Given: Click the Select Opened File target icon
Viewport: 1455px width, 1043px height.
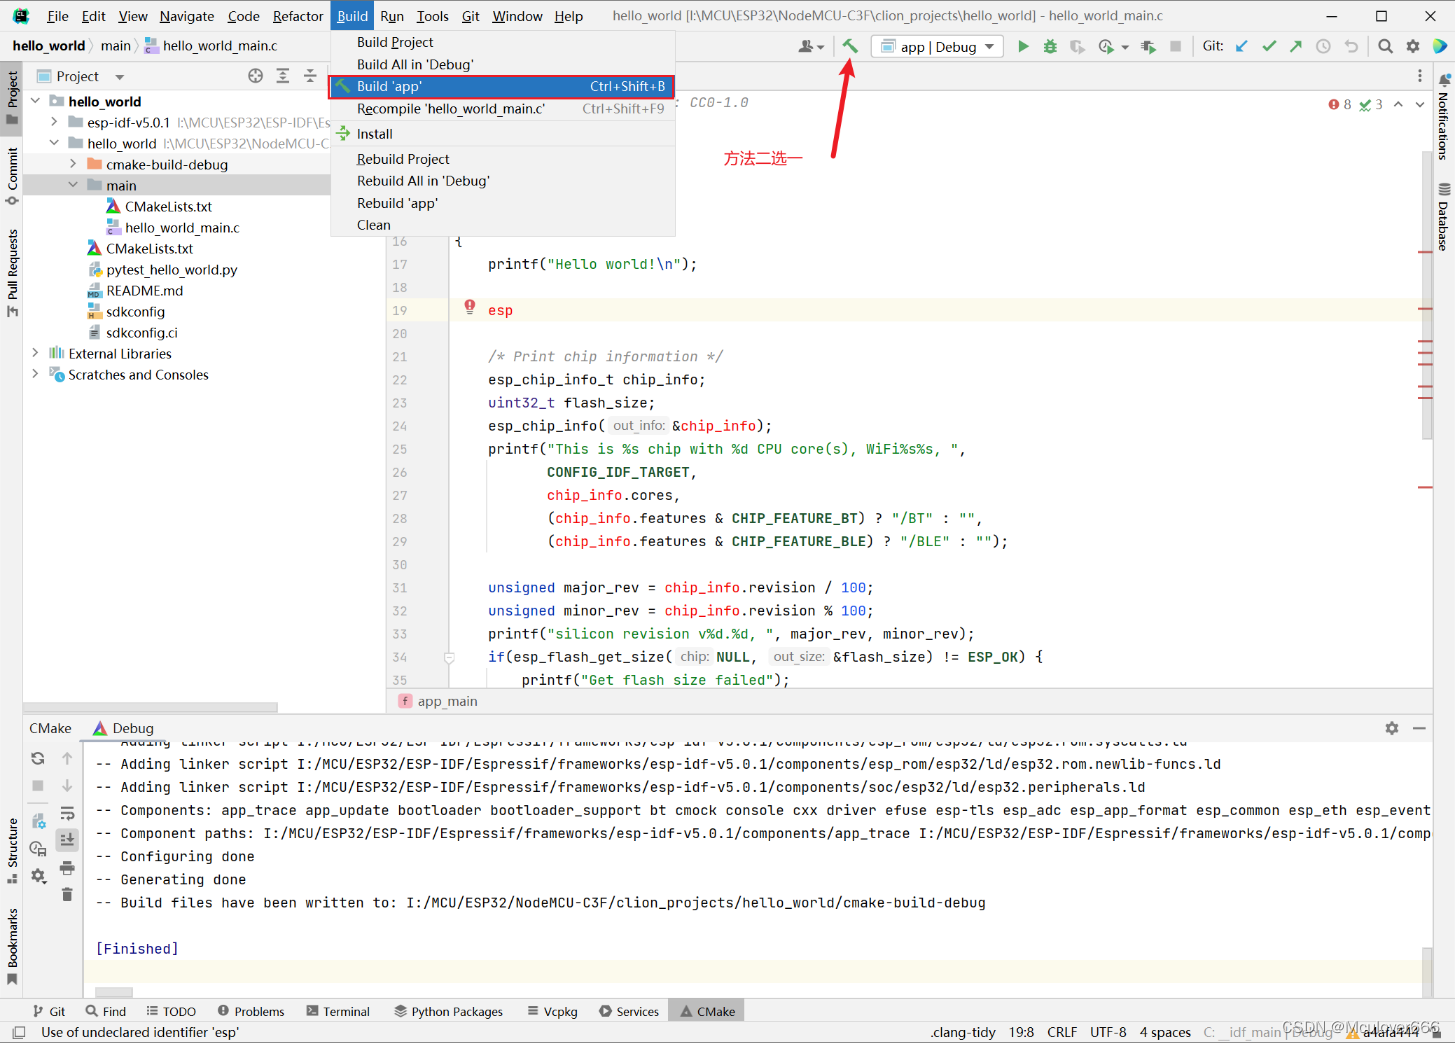Looking at the screenshot, I should tap(256, 76).
